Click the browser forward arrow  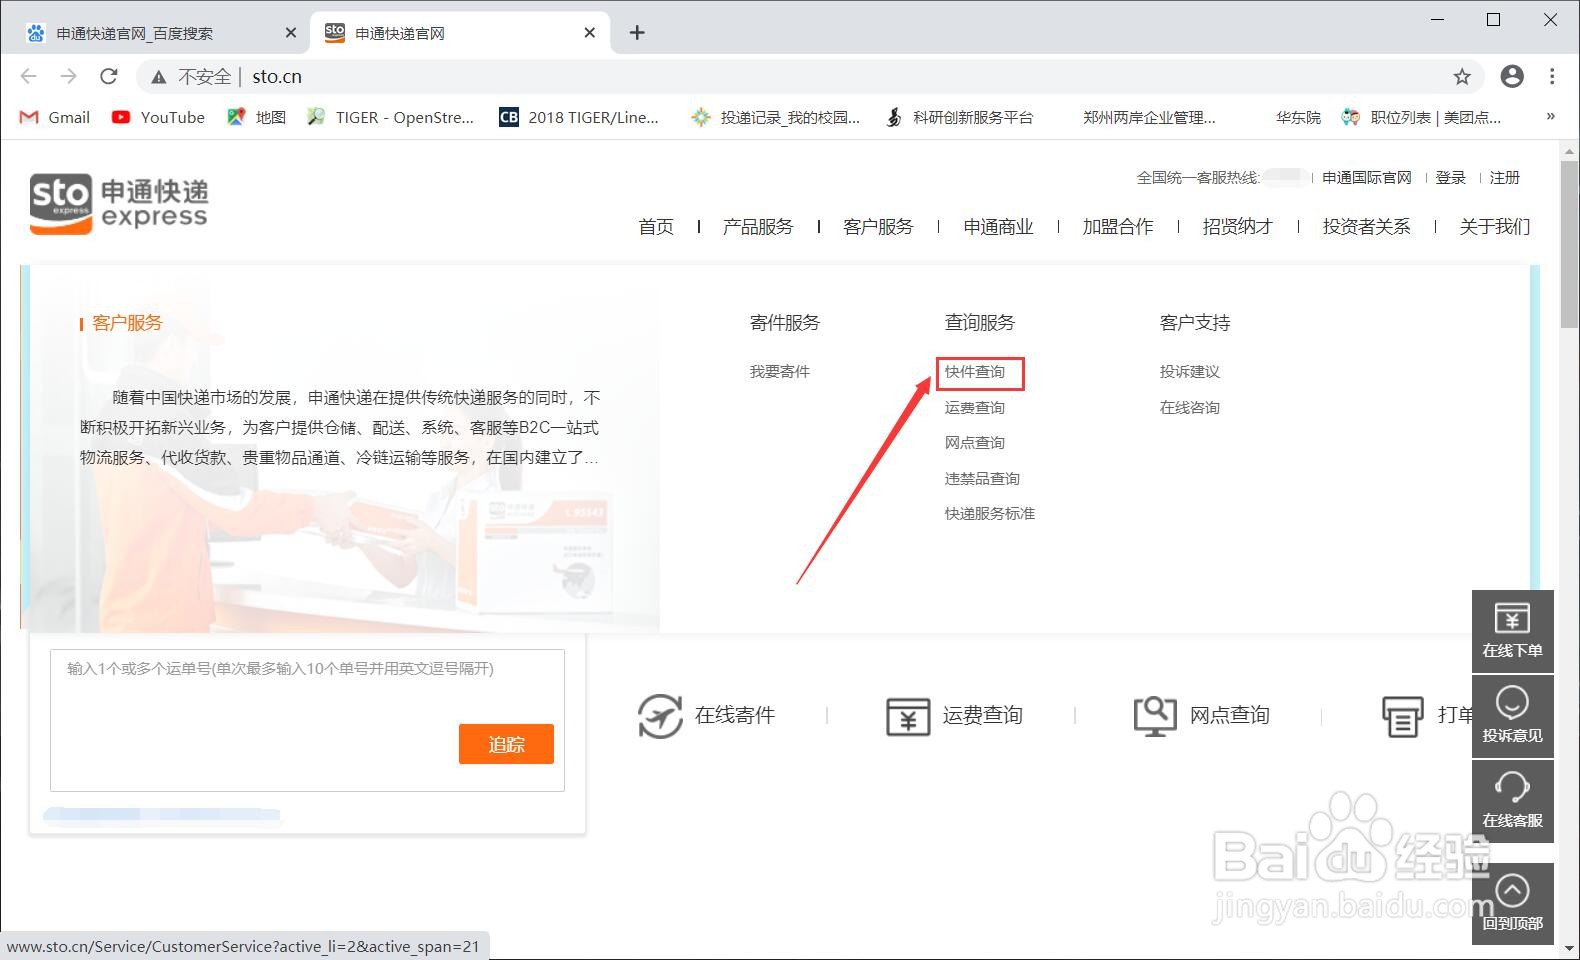coord(68,76)
